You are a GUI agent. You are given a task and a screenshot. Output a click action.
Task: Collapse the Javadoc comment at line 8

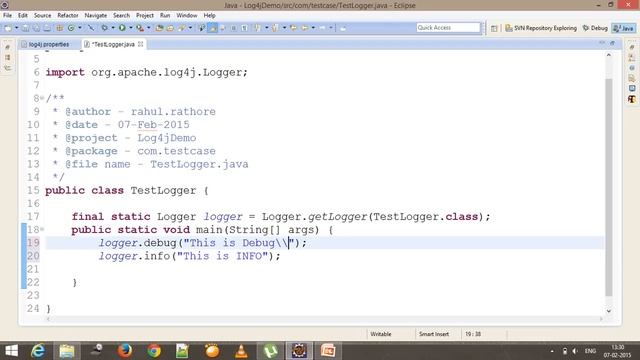tap(42, 98)
